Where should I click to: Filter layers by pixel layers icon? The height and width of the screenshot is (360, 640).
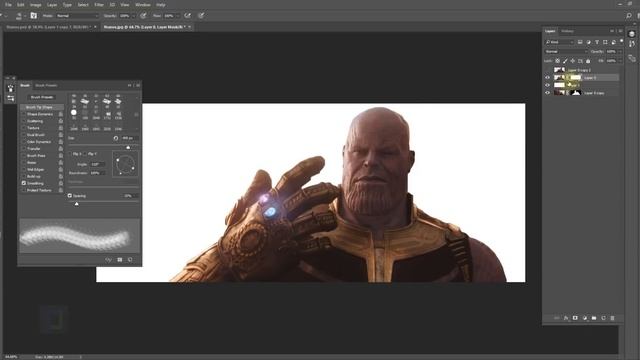[580, 42]
